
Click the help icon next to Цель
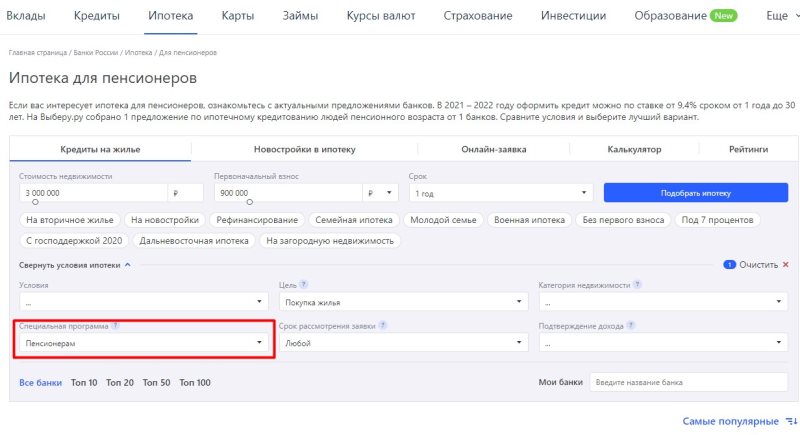coord(303,285)
